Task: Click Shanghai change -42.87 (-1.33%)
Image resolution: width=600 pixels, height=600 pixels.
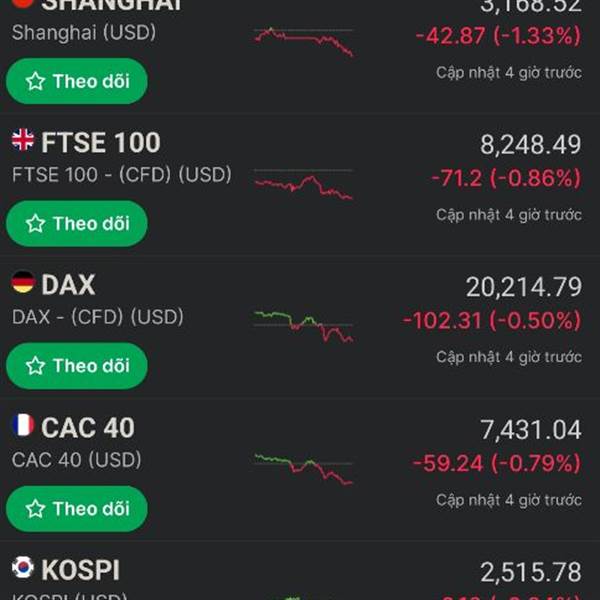Action: pos(496,36)
